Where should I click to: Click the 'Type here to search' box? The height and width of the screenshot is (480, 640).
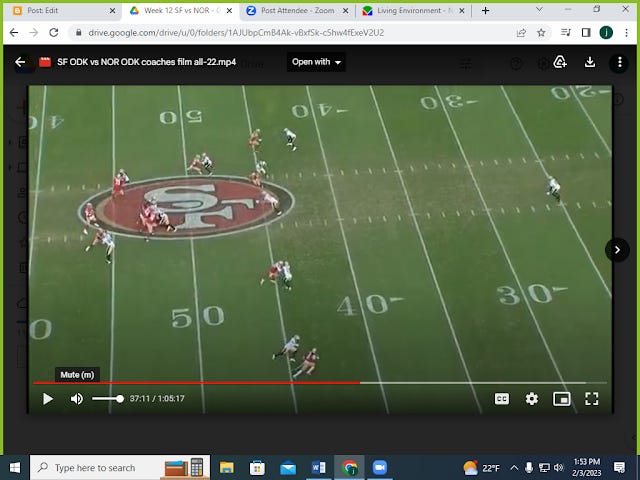pyautogui.click(x=120, y=467)
